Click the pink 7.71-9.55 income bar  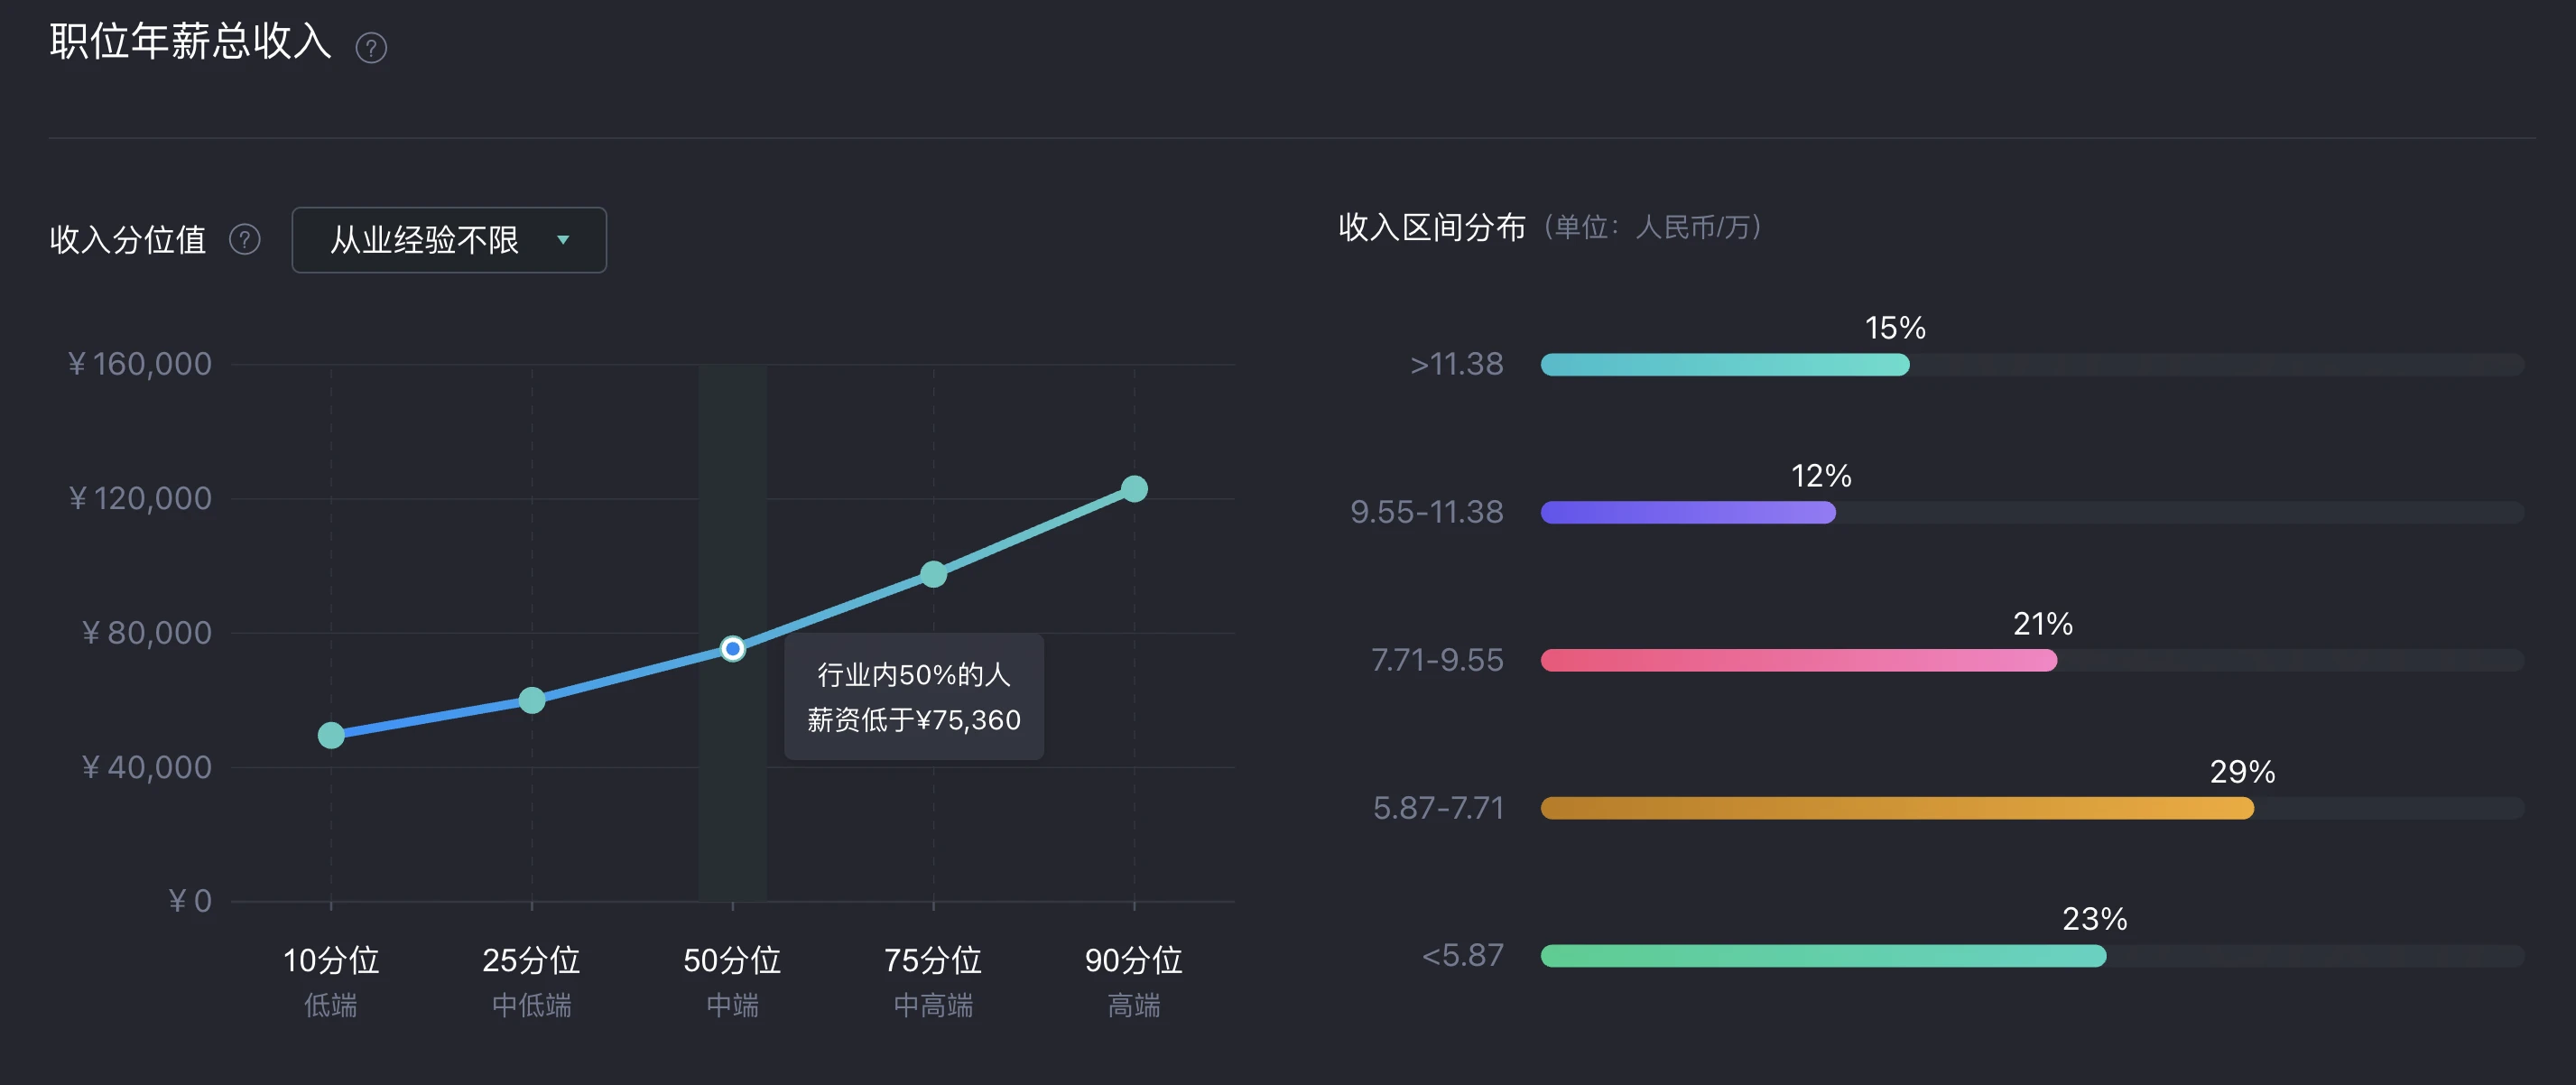1799,660
